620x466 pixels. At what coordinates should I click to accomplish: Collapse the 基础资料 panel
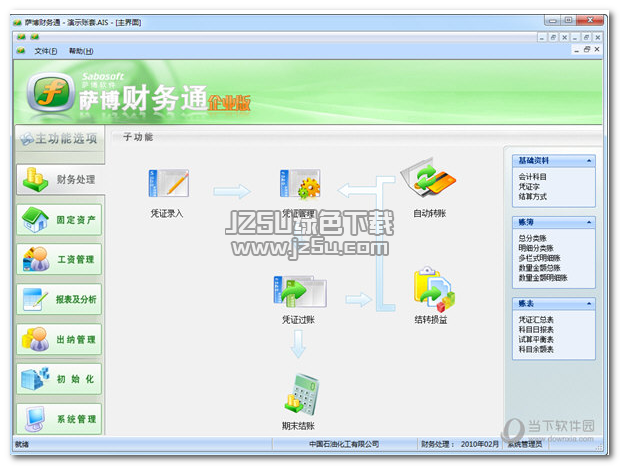tap(589, 160)
